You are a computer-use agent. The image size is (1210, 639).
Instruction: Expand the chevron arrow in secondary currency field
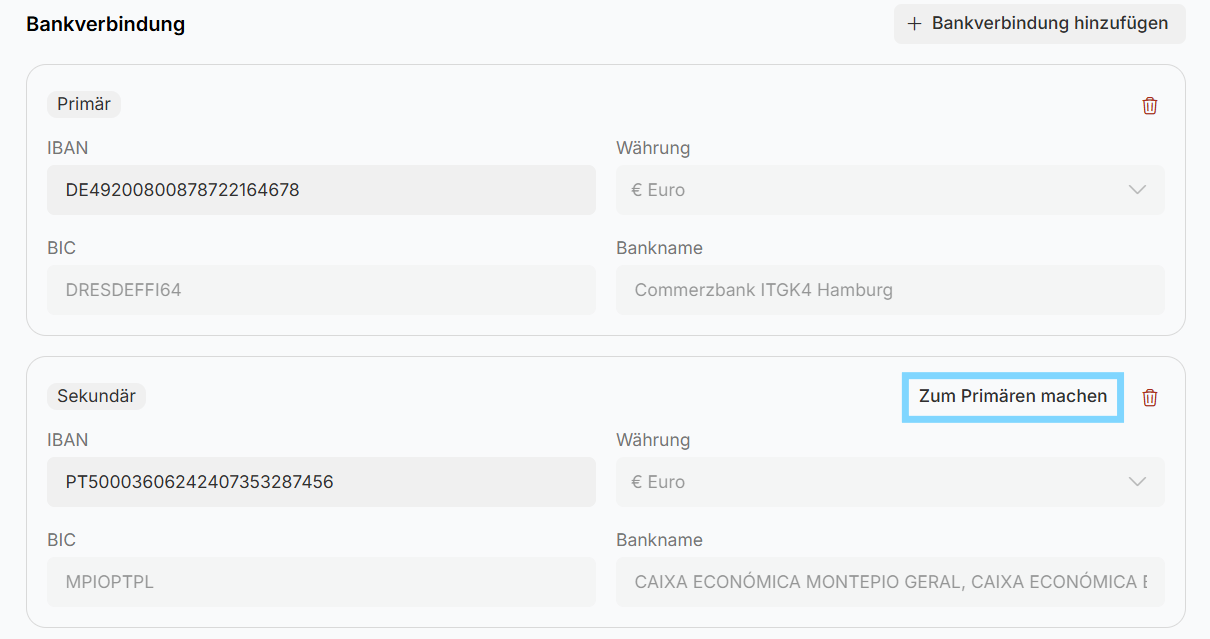pos(1137,482)
